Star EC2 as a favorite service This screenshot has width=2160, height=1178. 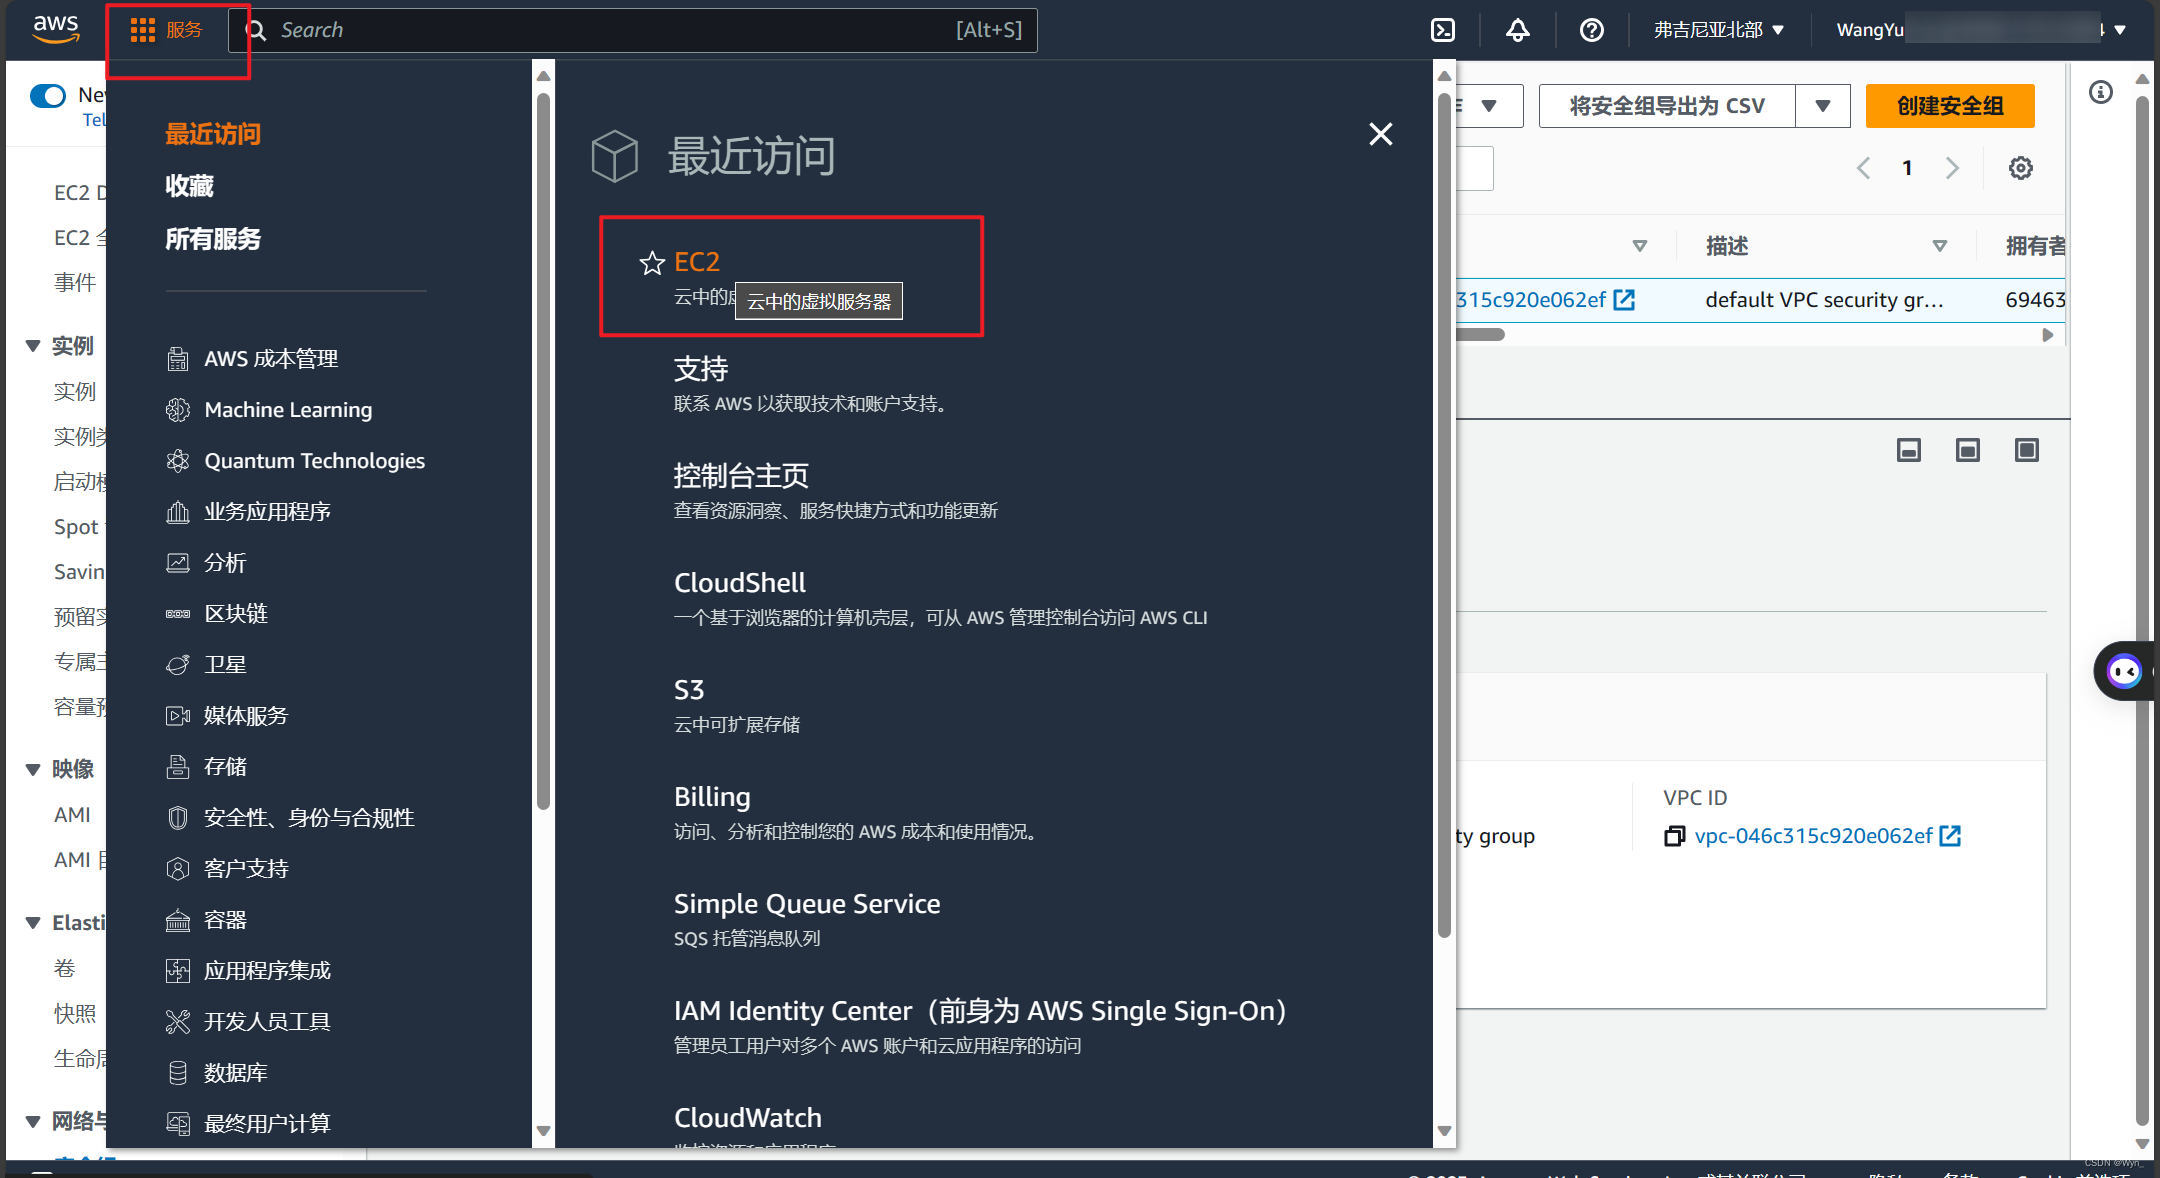point(652,263)
